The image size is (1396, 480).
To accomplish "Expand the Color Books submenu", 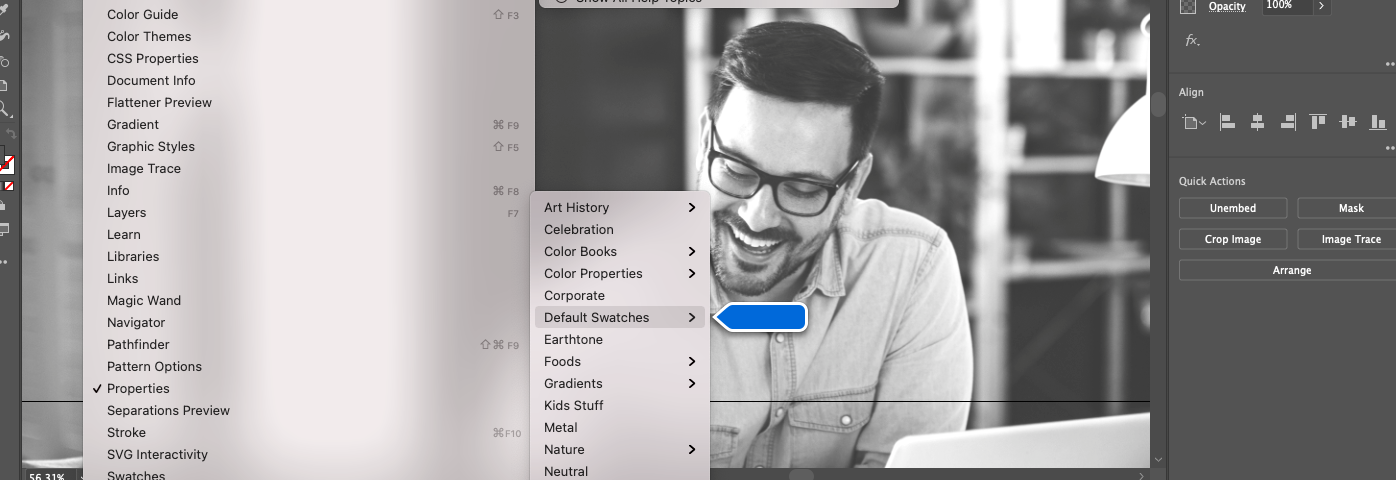I will (619, 251).
